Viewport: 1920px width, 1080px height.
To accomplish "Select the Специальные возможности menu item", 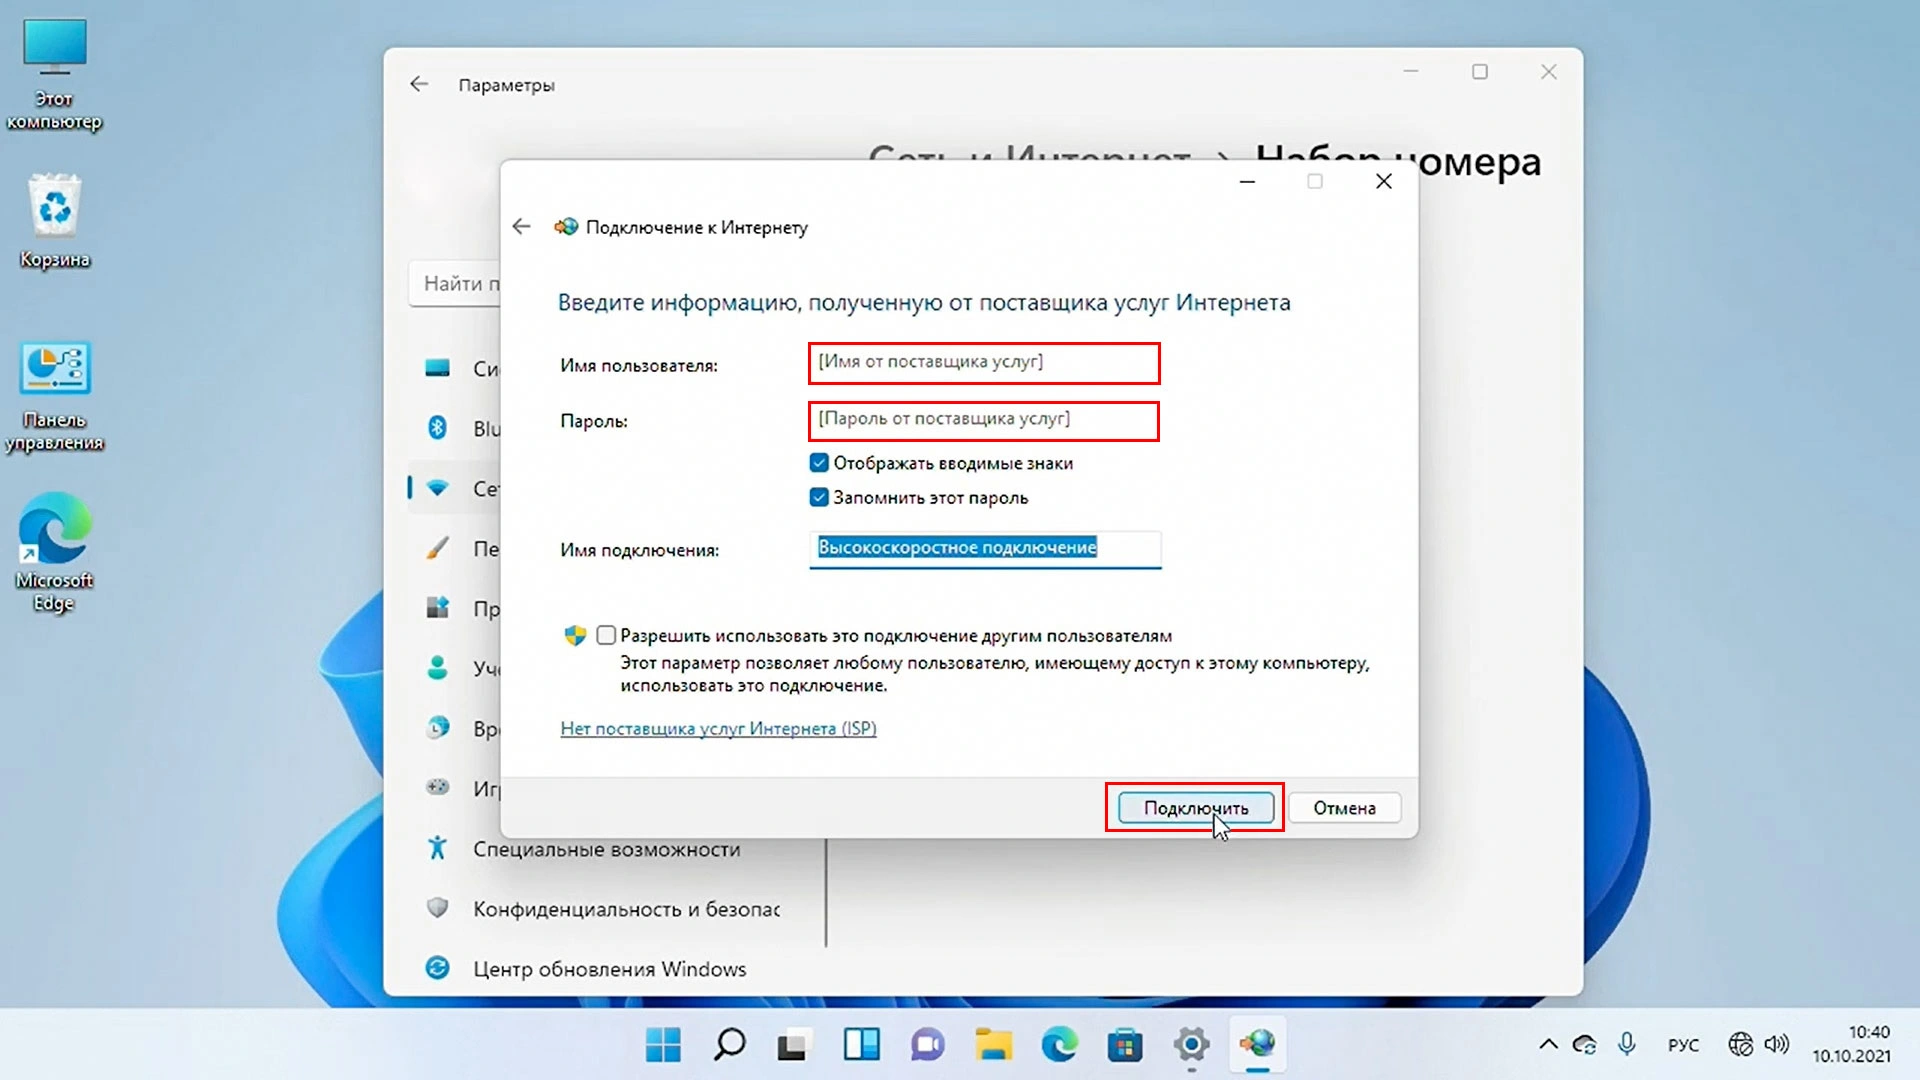I will (x=606, y=849).
